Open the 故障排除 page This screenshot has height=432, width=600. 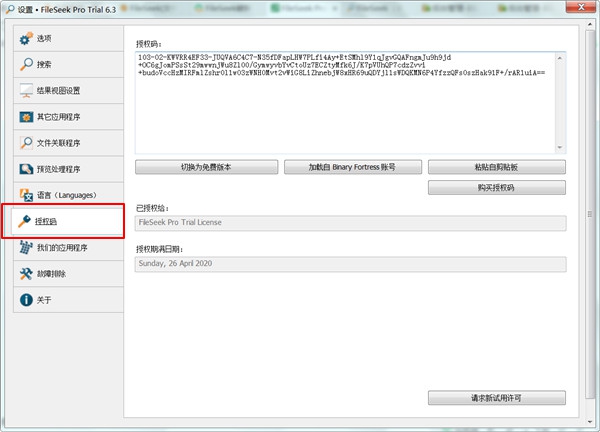click(x=68, y=274)
